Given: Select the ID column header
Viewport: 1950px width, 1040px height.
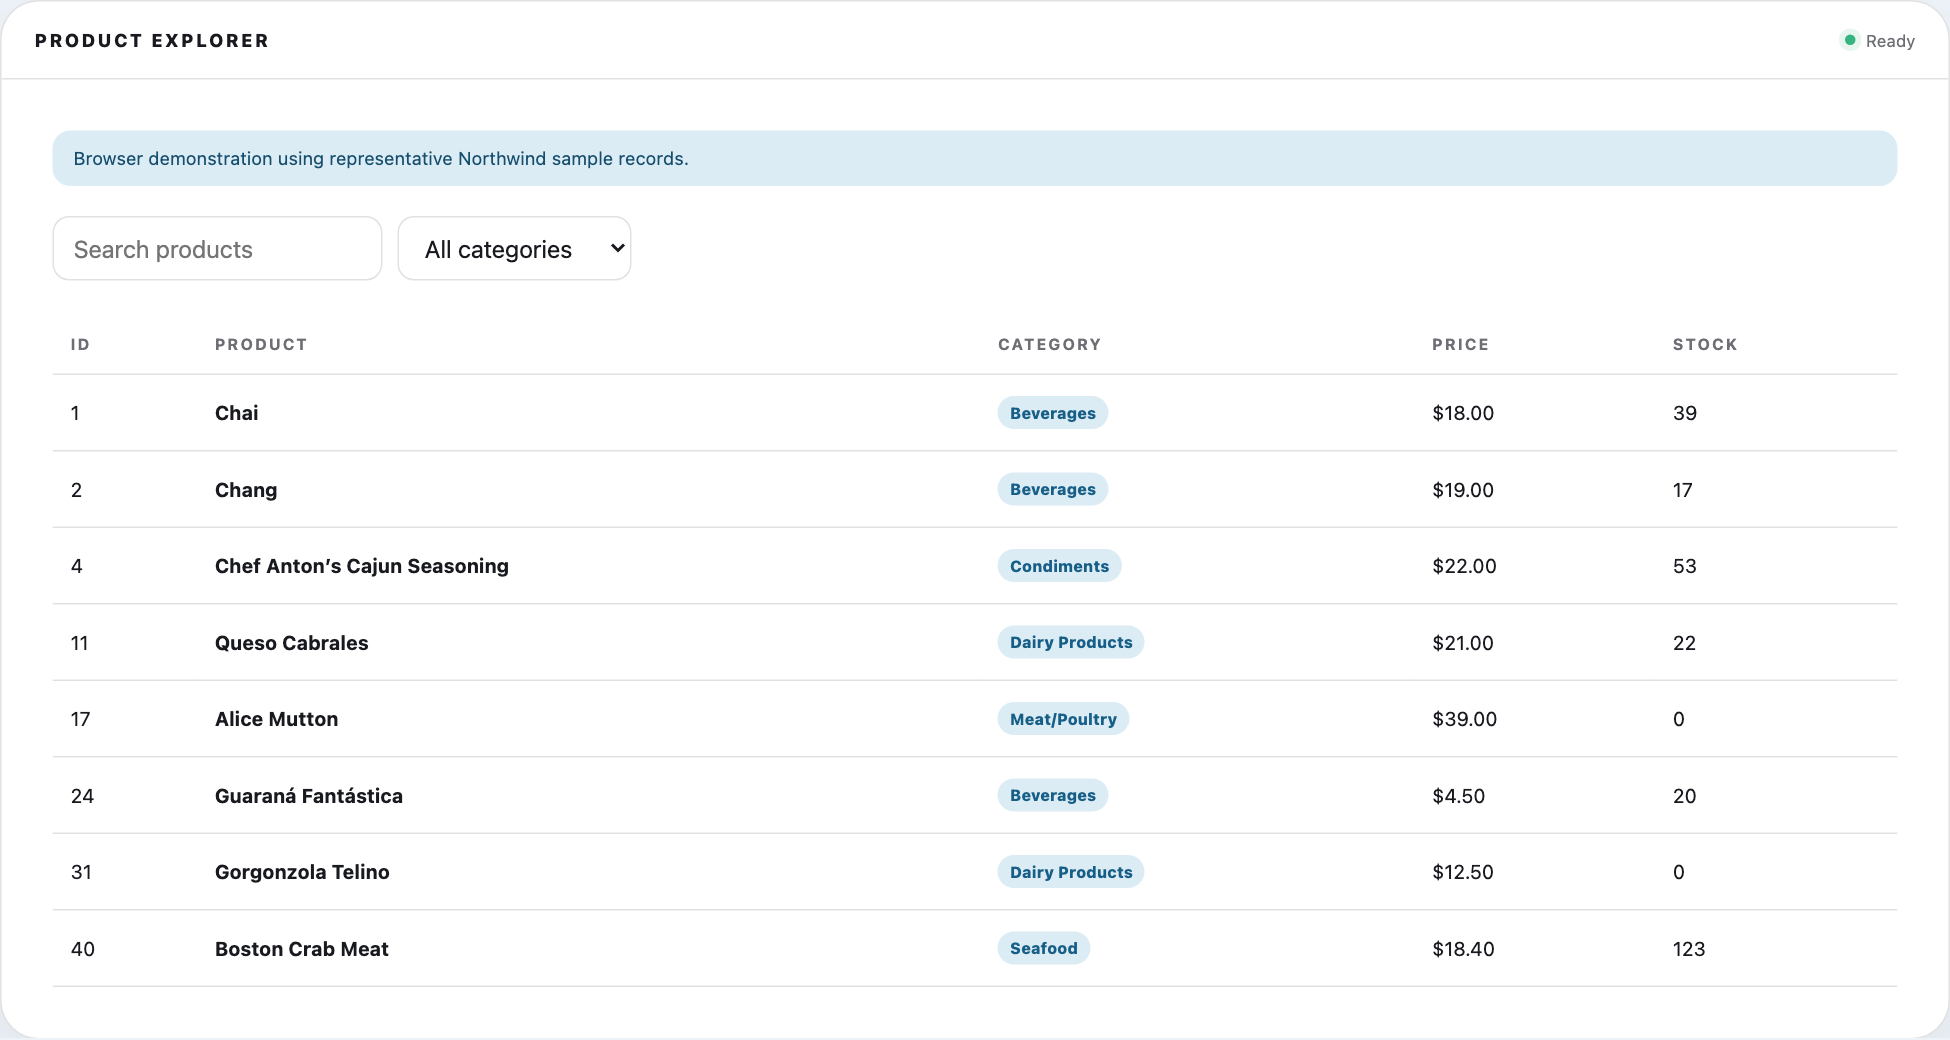Looking at the screenshot, I should (80, 344).
